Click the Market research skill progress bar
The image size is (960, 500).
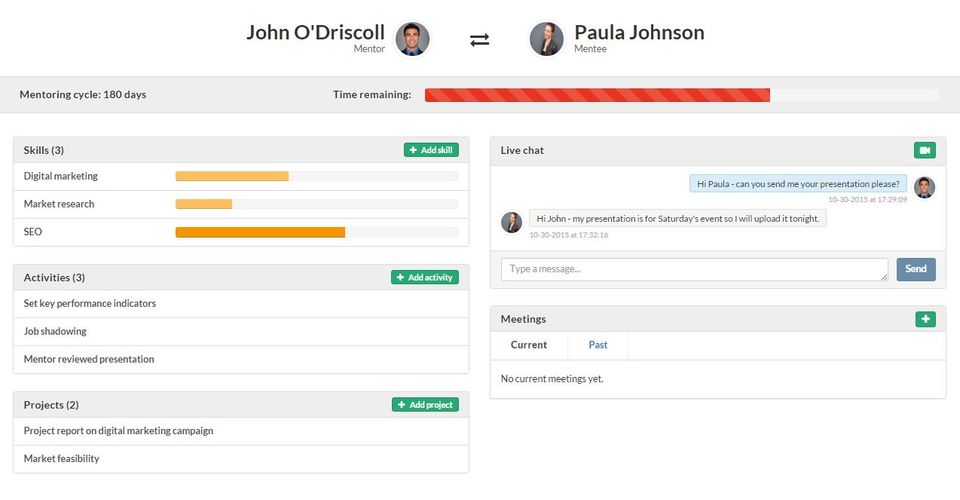(x=317, y=204)
